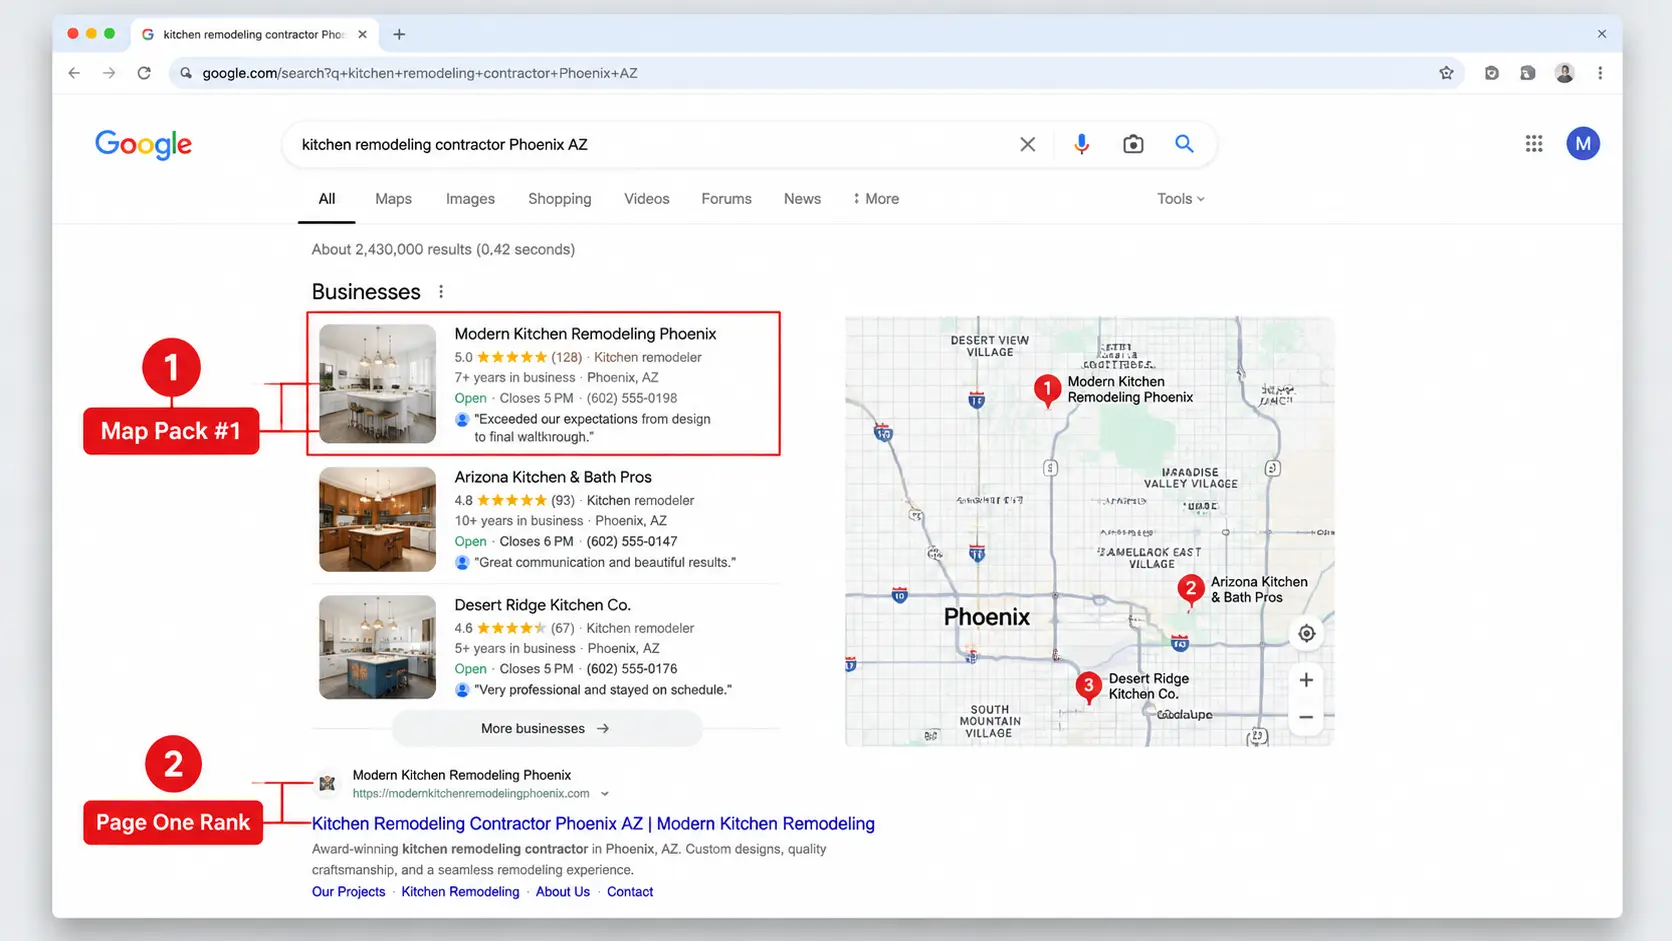Viewport: 1672px width, 941px height.
Task: Zoom out on the map with minus button
Action: [1306, 717]
